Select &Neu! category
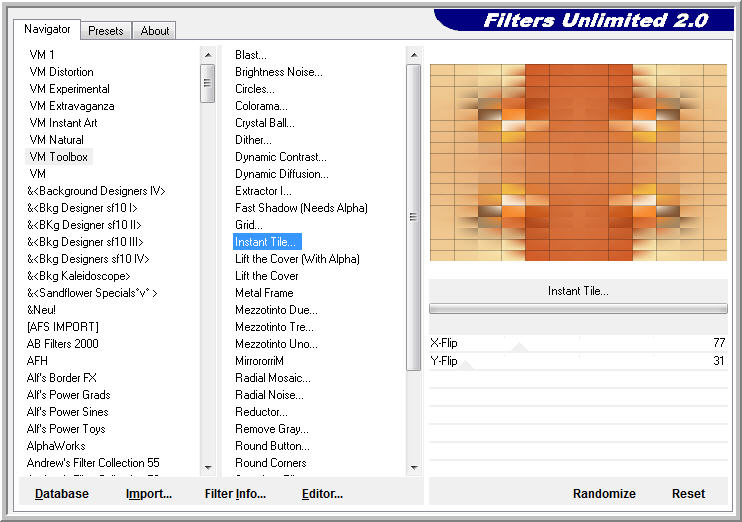742x522 pixels. 41,310
